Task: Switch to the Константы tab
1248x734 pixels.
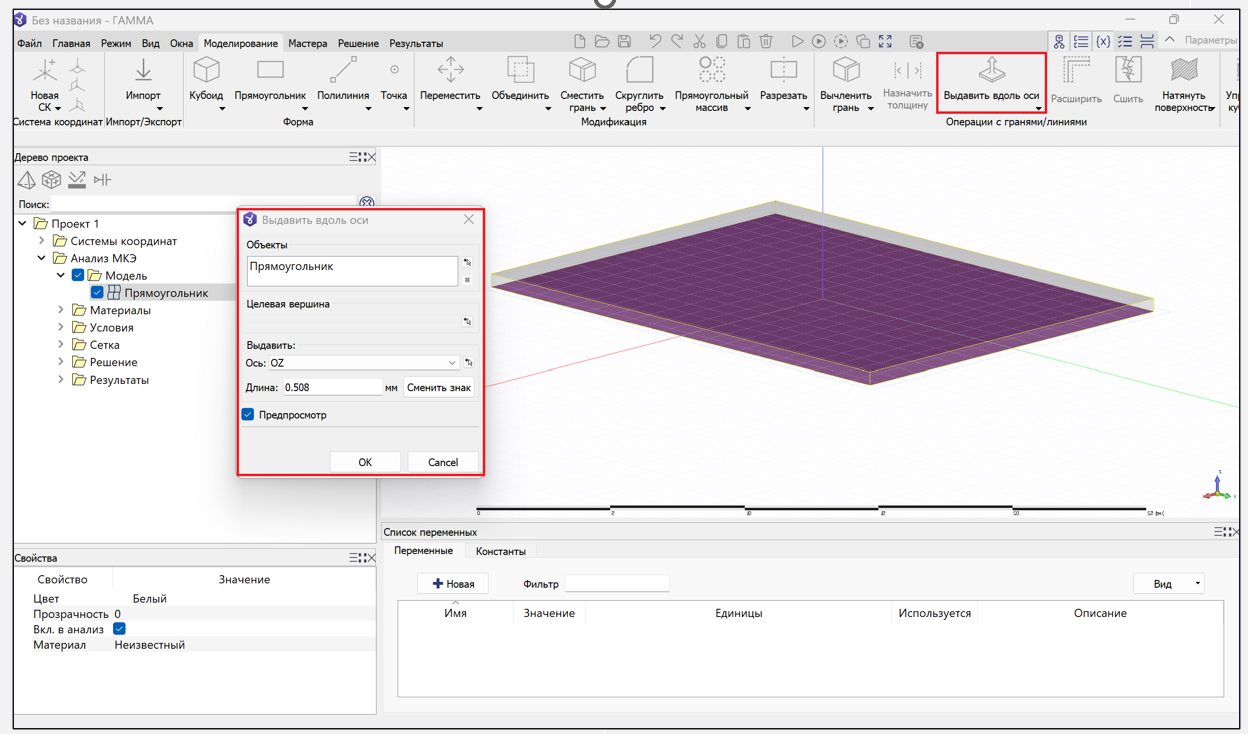Action: pyautogui.click(x=500, y=551)
